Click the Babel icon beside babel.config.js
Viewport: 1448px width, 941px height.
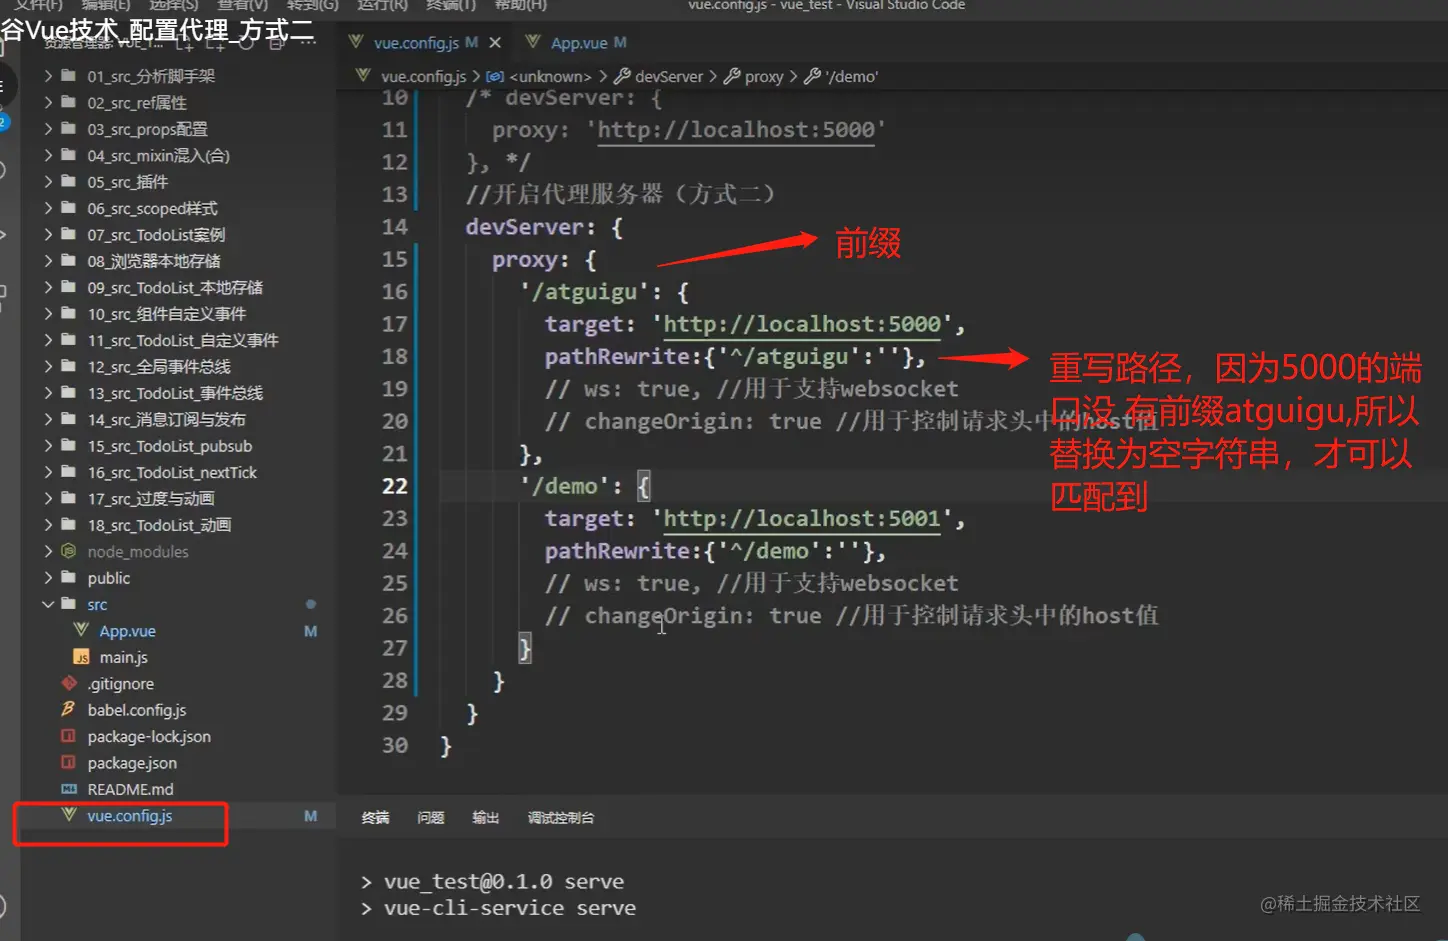pyautogui.click(x=69, y=709)
